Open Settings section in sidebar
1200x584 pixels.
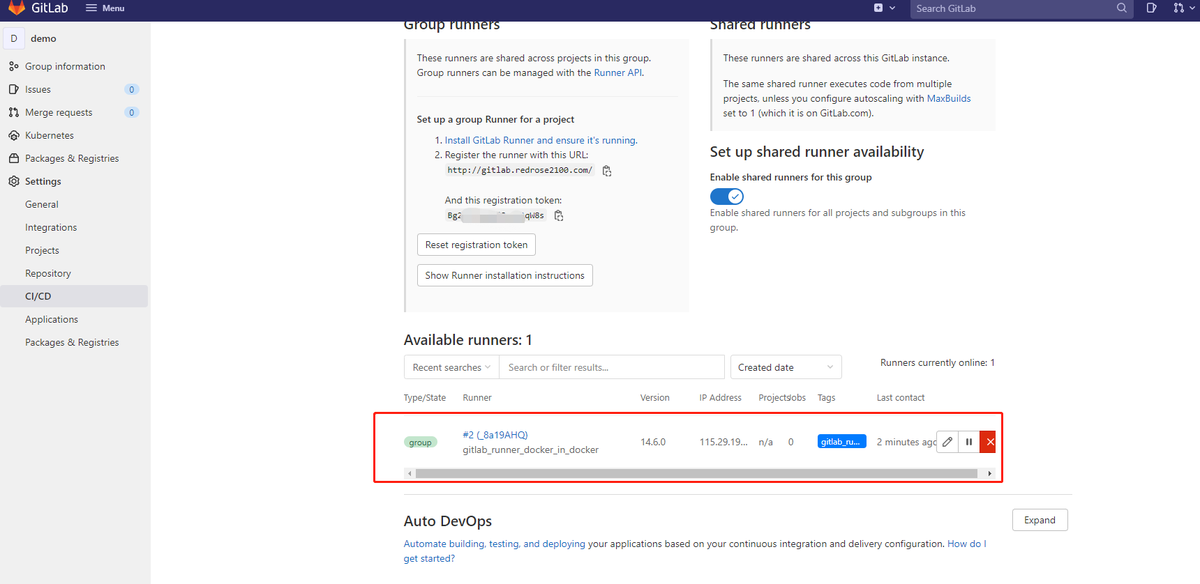click(x=43, y=181)
